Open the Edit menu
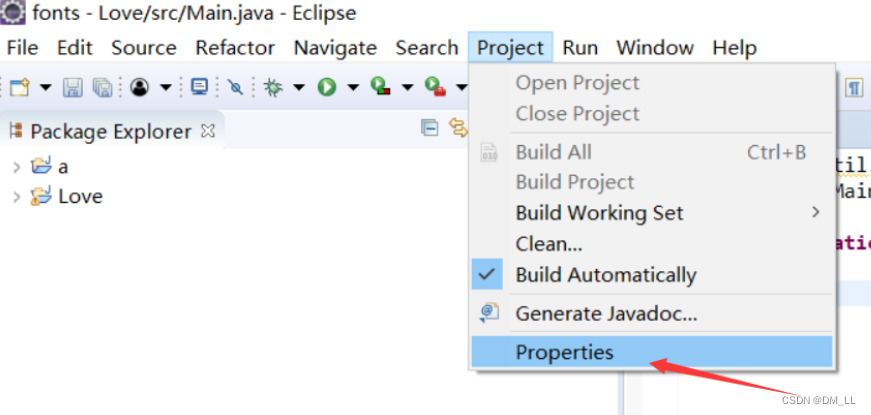The image size is (871, 415). point(74,48)
